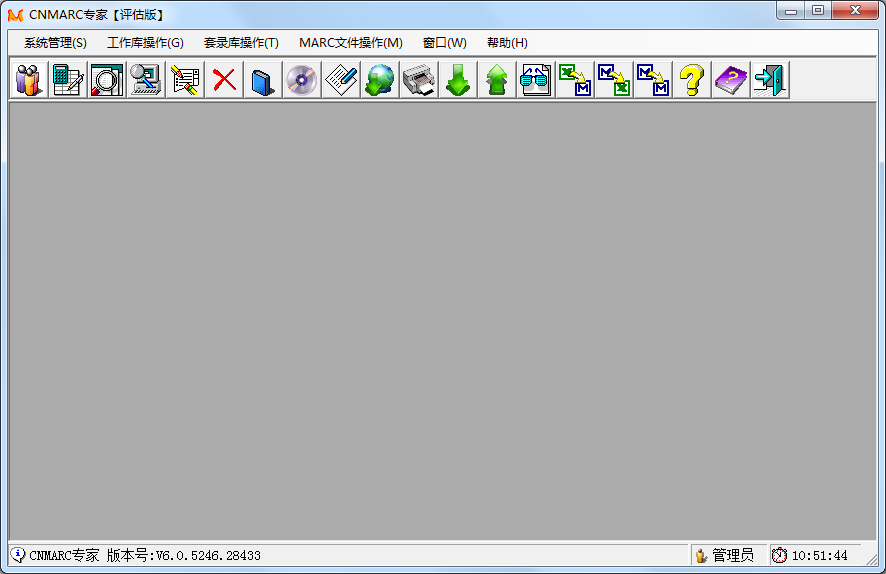
Task: Click the green up arrow icon
Action: click(x=496, y=80)
